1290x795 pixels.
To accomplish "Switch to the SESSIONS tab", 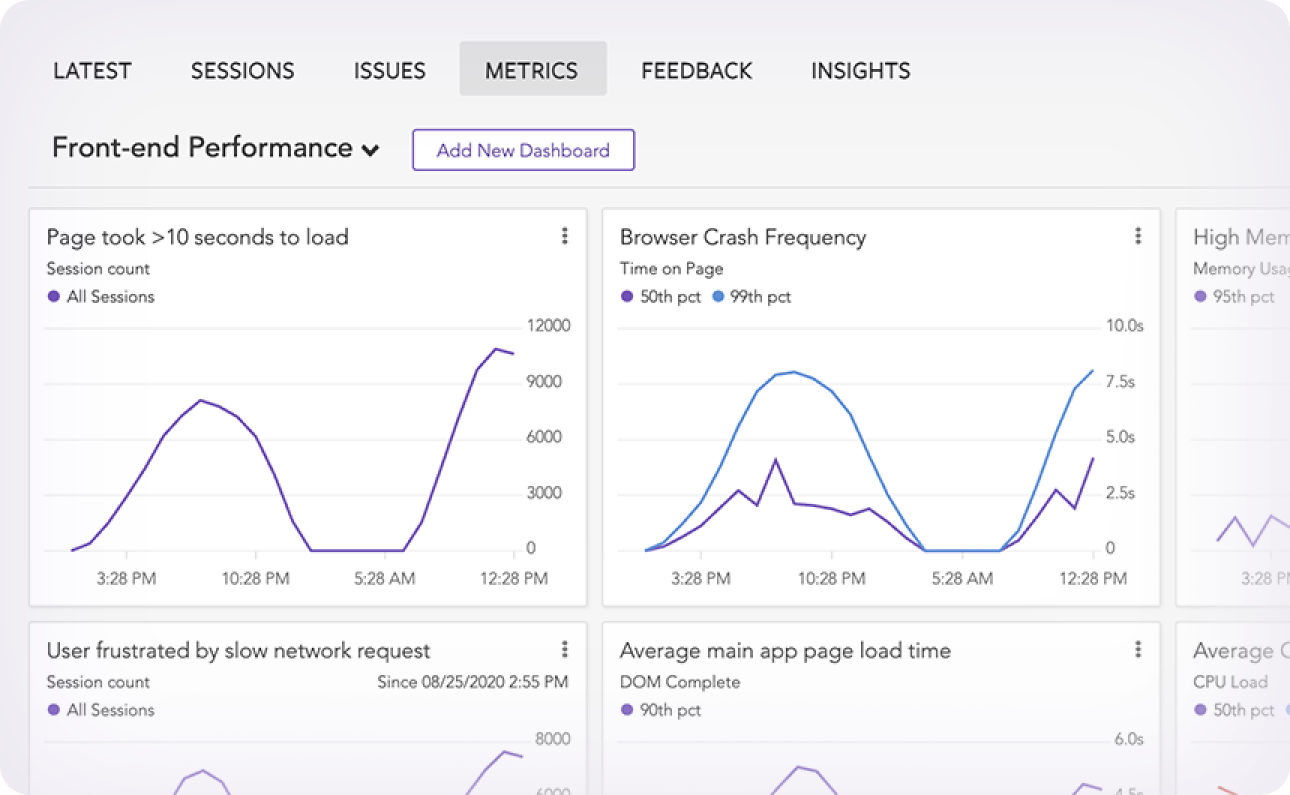I will pyautogui.click(x=243, y=71).
